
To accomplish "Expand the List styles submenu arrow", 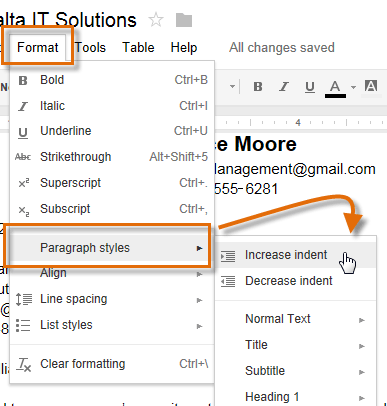I will [x=199, y=326].
